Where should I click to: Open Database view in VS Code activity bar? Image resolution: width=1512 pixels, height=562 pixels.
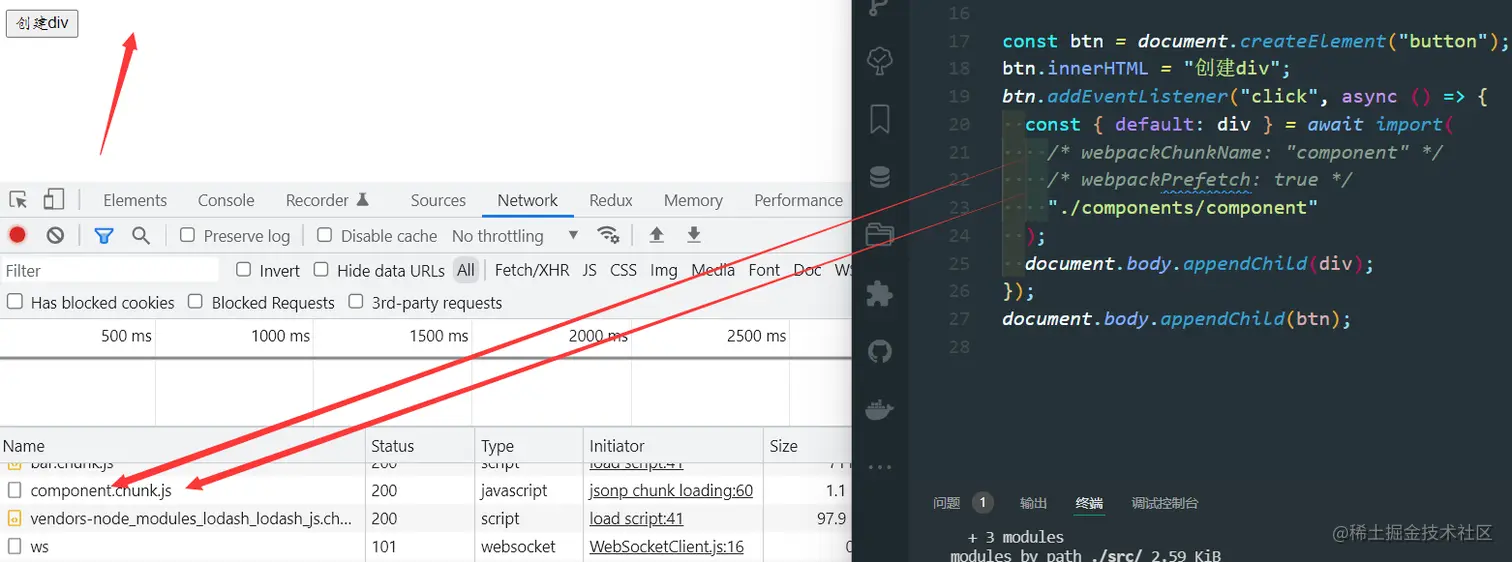880,178
